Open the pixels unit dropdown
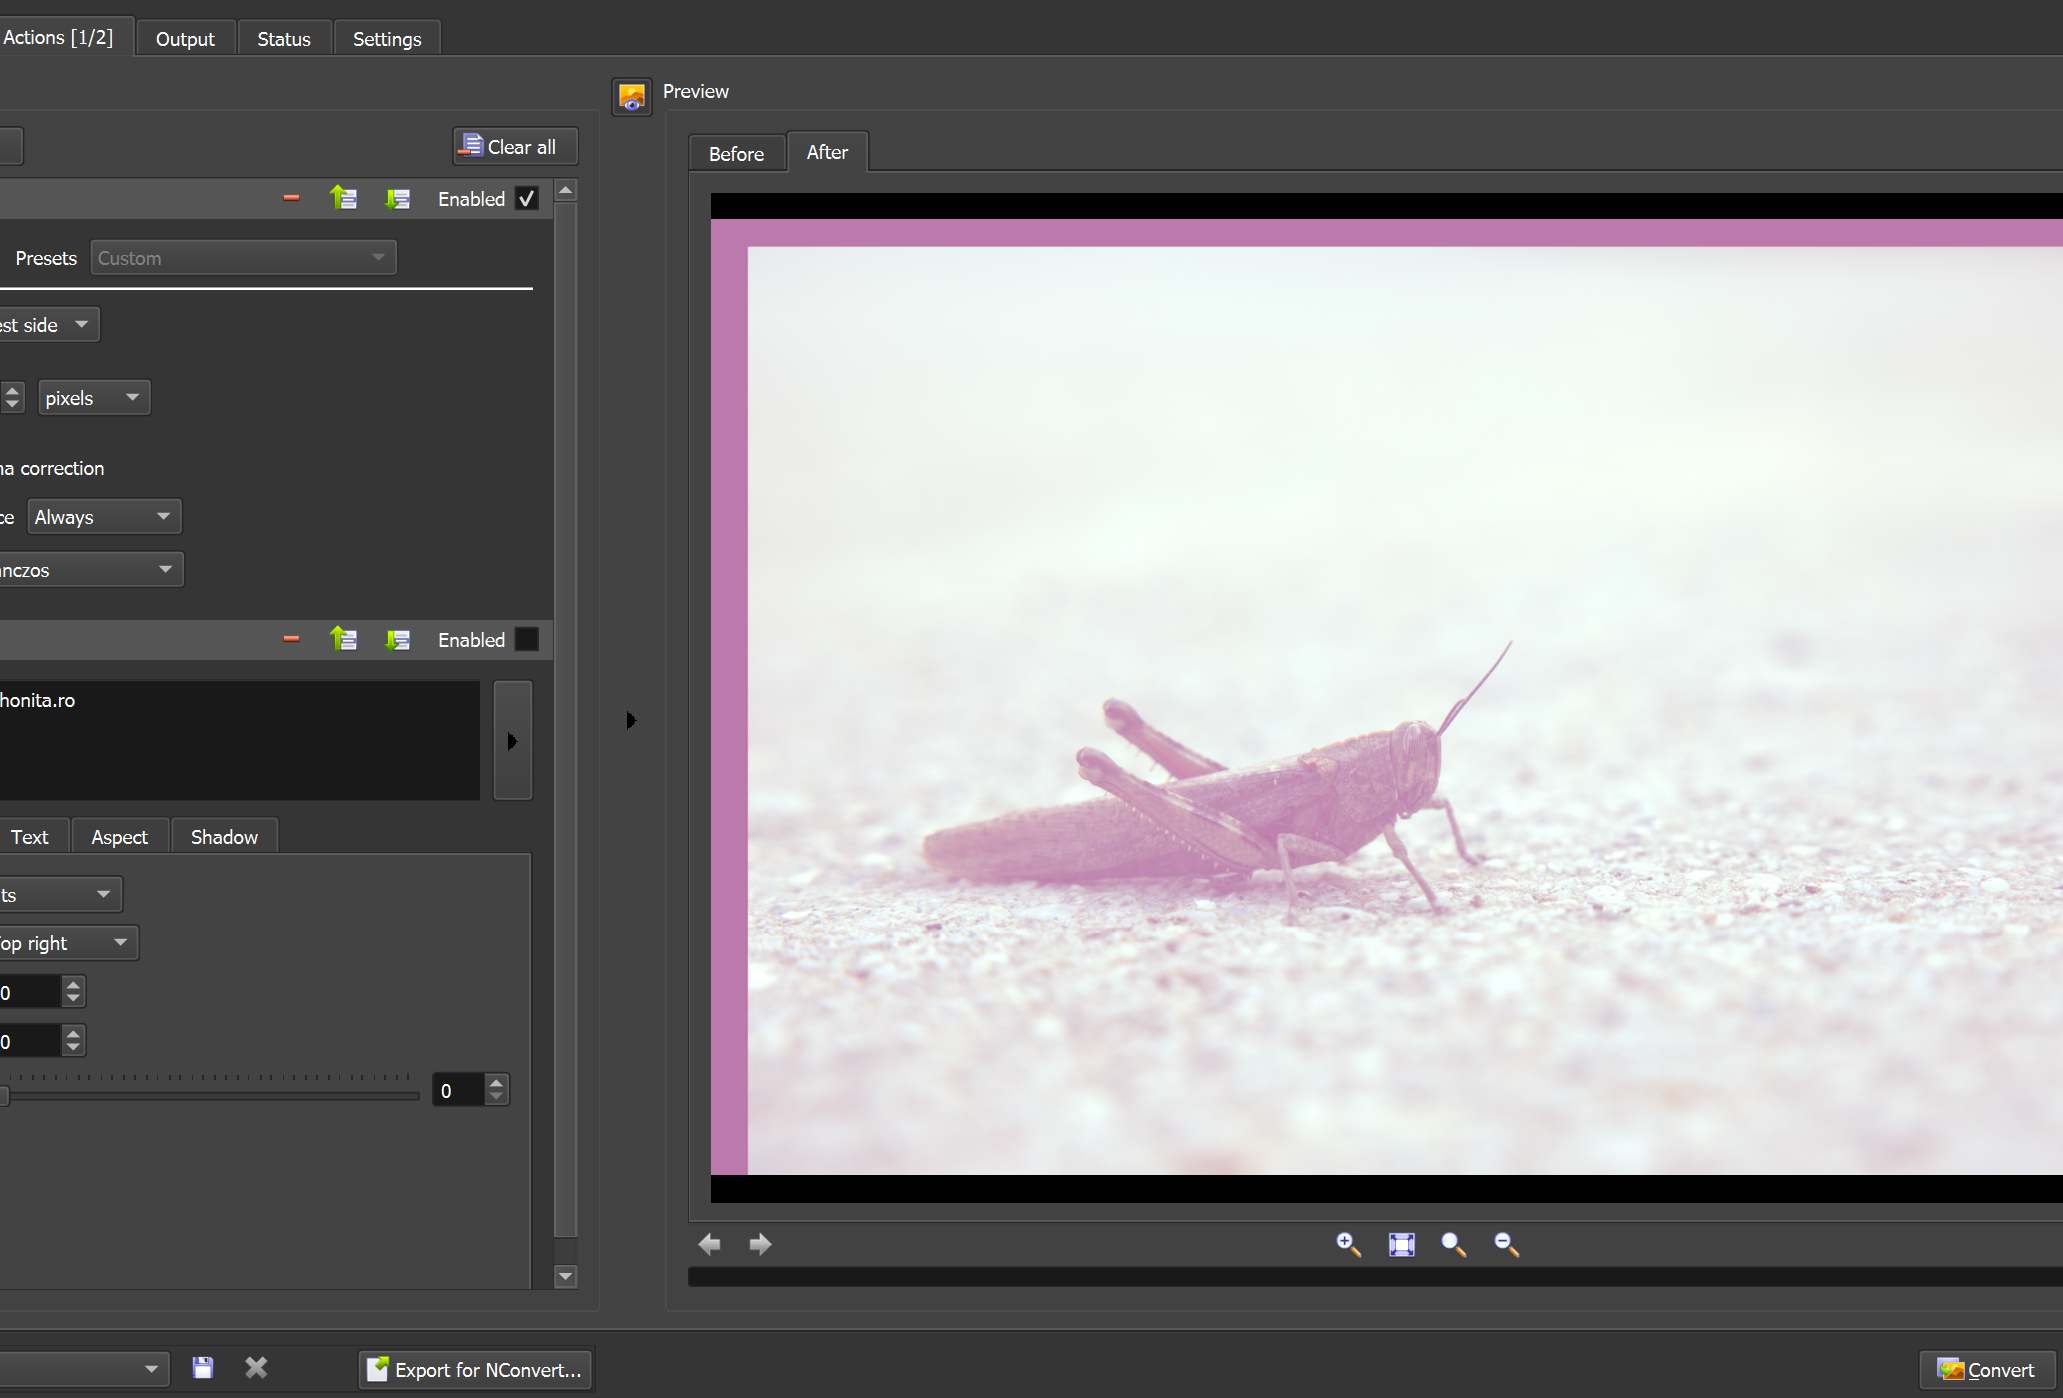Image resolution: width=2063 pixels, height=1398 pixels. point(93,398)
